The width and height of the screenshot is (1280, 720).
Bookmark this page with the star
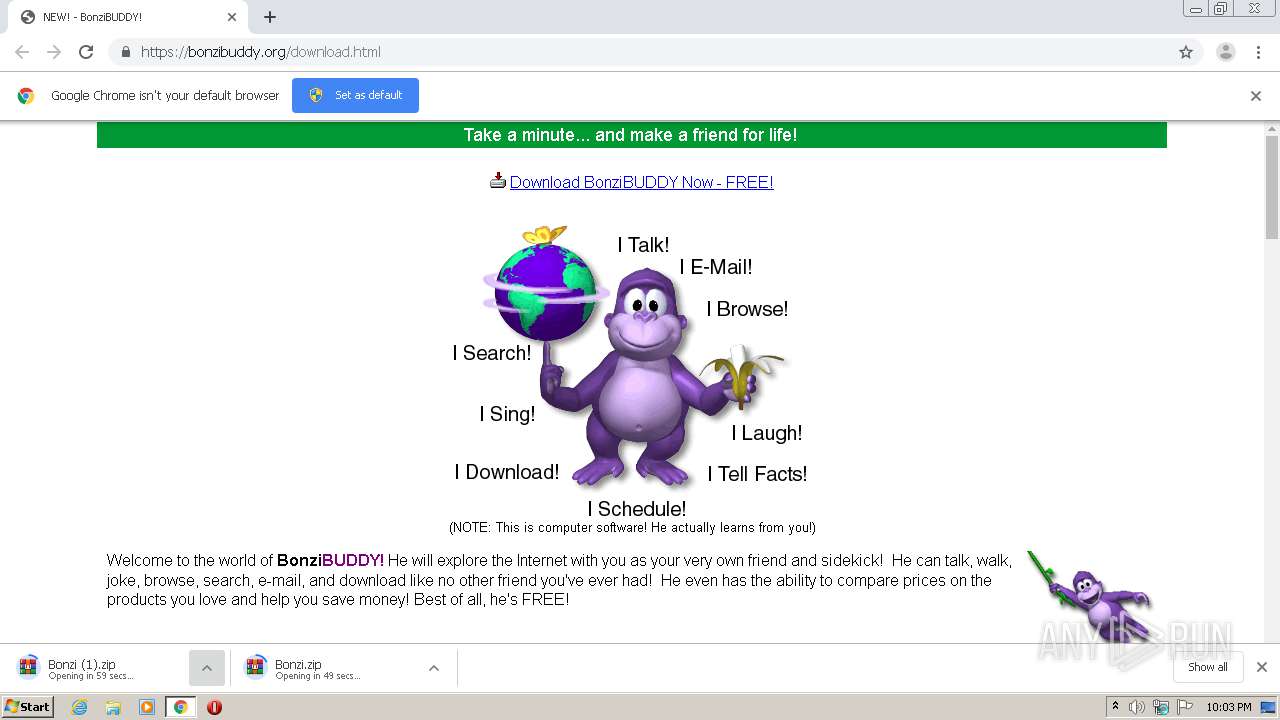coord(1186,52)
